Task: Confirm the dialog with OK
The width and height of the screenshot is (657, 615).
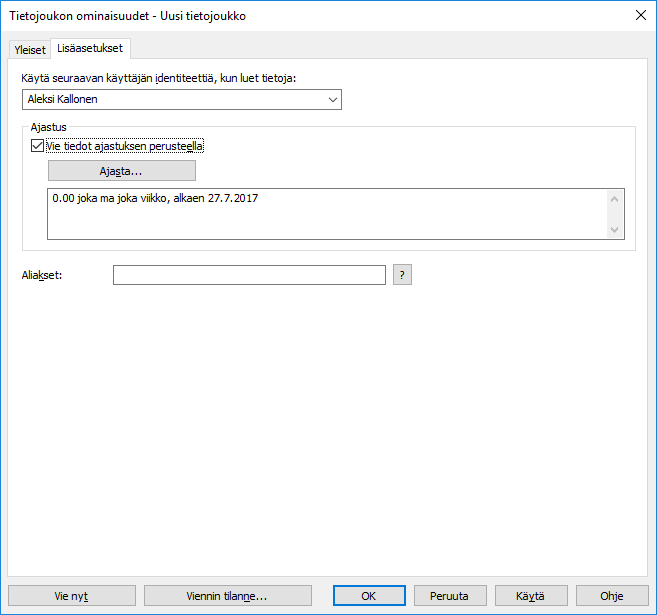Action: click(x=368, y=595)
